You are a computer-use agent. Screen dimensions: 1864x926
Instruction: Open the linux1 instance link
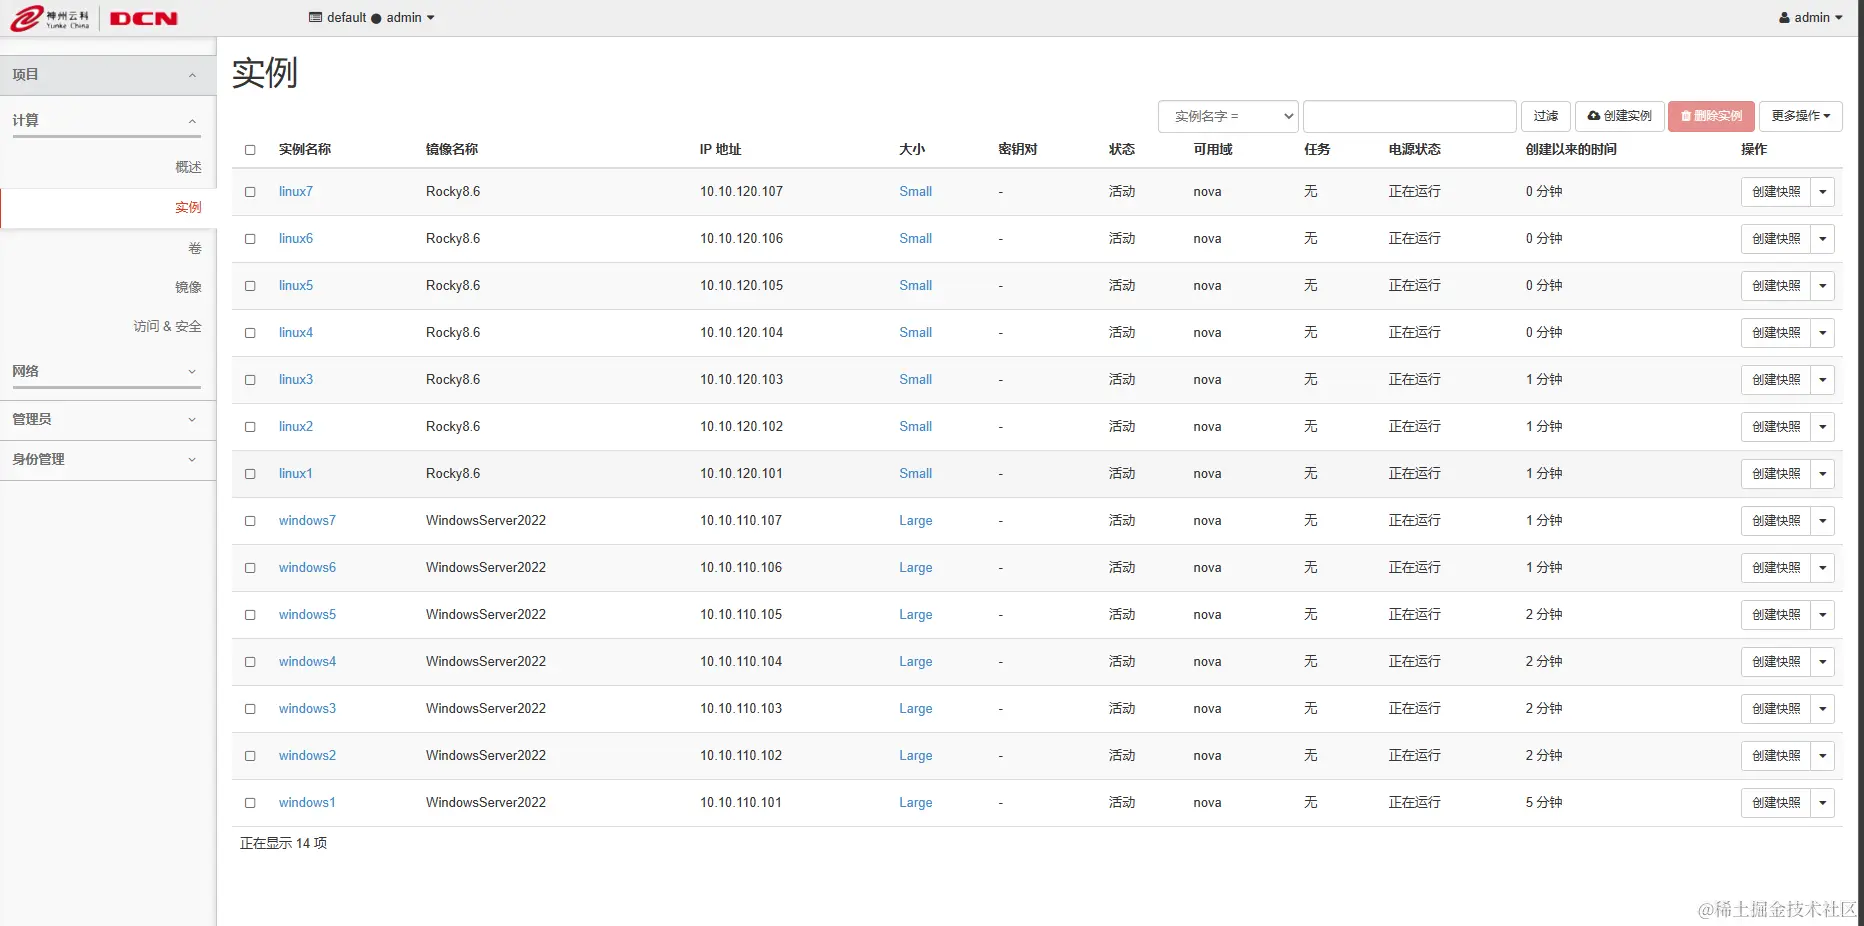(295, 474)
